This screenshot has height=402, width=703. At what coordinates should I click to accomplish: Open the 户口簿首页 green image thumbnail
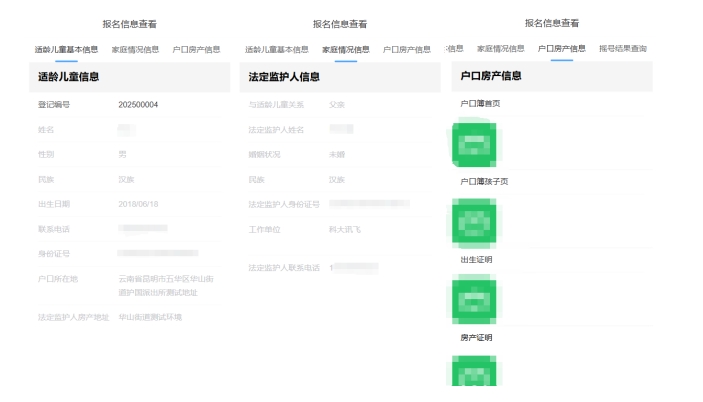pyautogui.click(x=474, y=144)
